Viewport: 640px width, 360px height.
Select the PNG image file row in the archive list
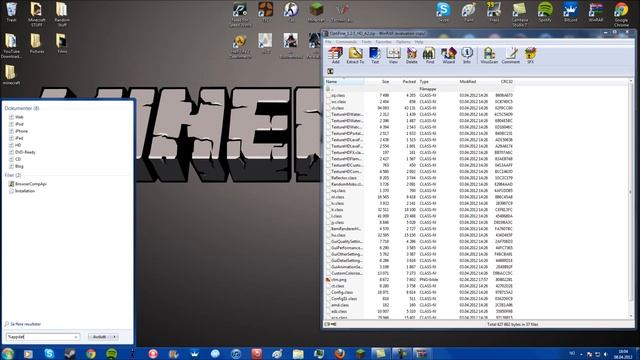[420, 280]
